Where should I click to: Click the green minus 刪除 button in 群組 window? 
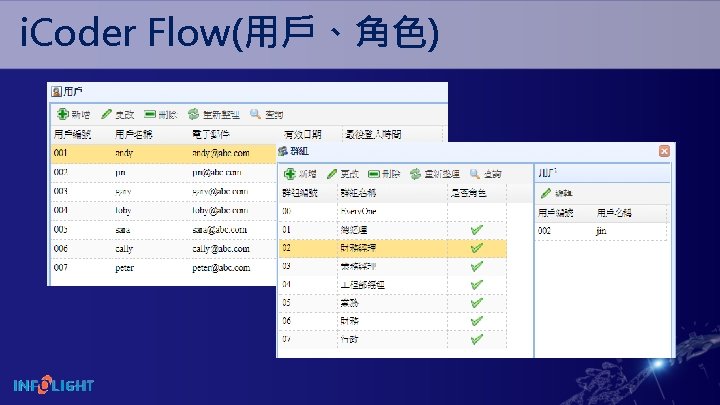[384, 174]
